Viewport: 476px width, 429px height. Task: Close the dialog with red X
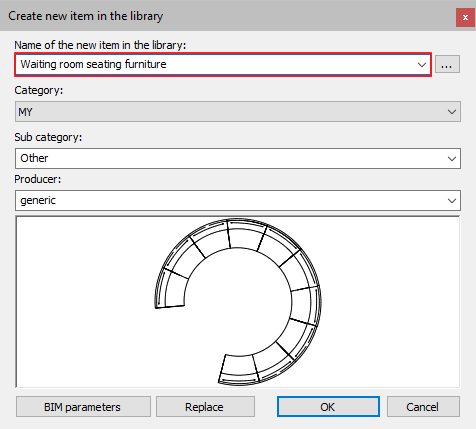[x=465, y=17]
